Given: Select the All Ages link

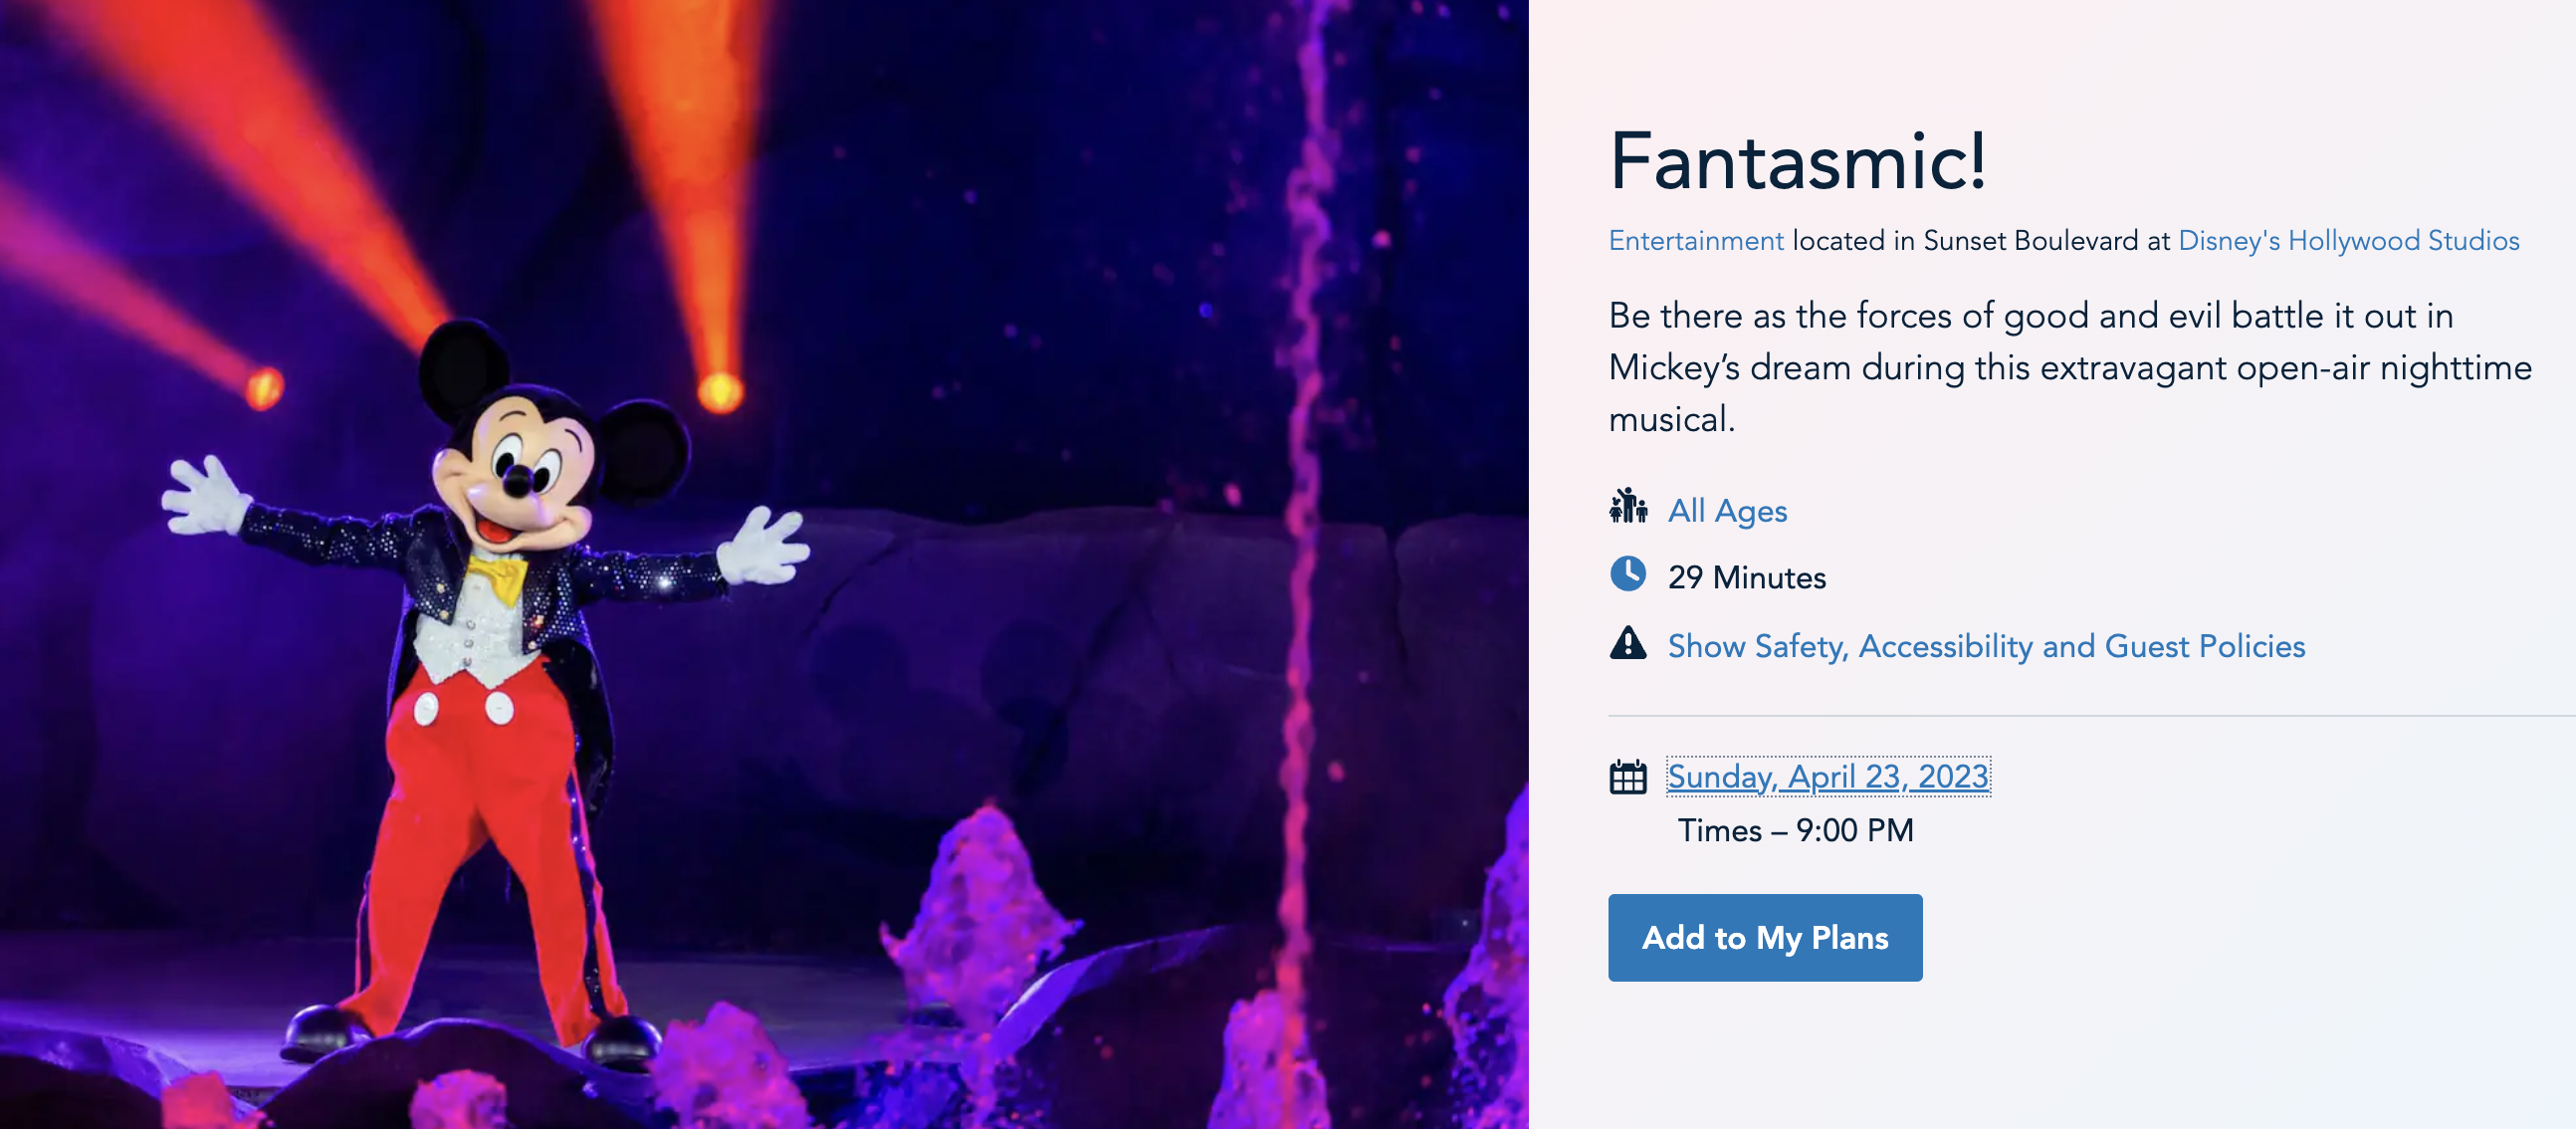Looking at the screenshot, I should click(1727, 511).
